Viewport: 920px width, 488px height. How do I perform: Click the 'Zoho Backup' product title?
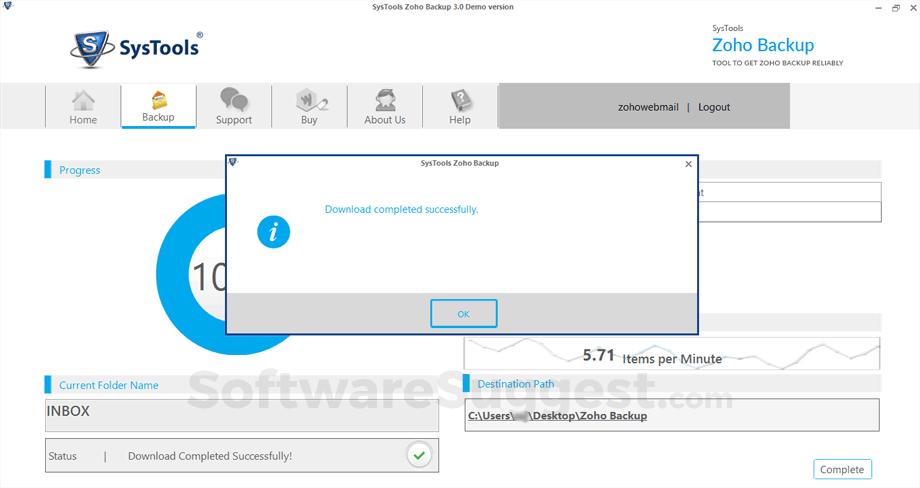(x=763, y=45)
